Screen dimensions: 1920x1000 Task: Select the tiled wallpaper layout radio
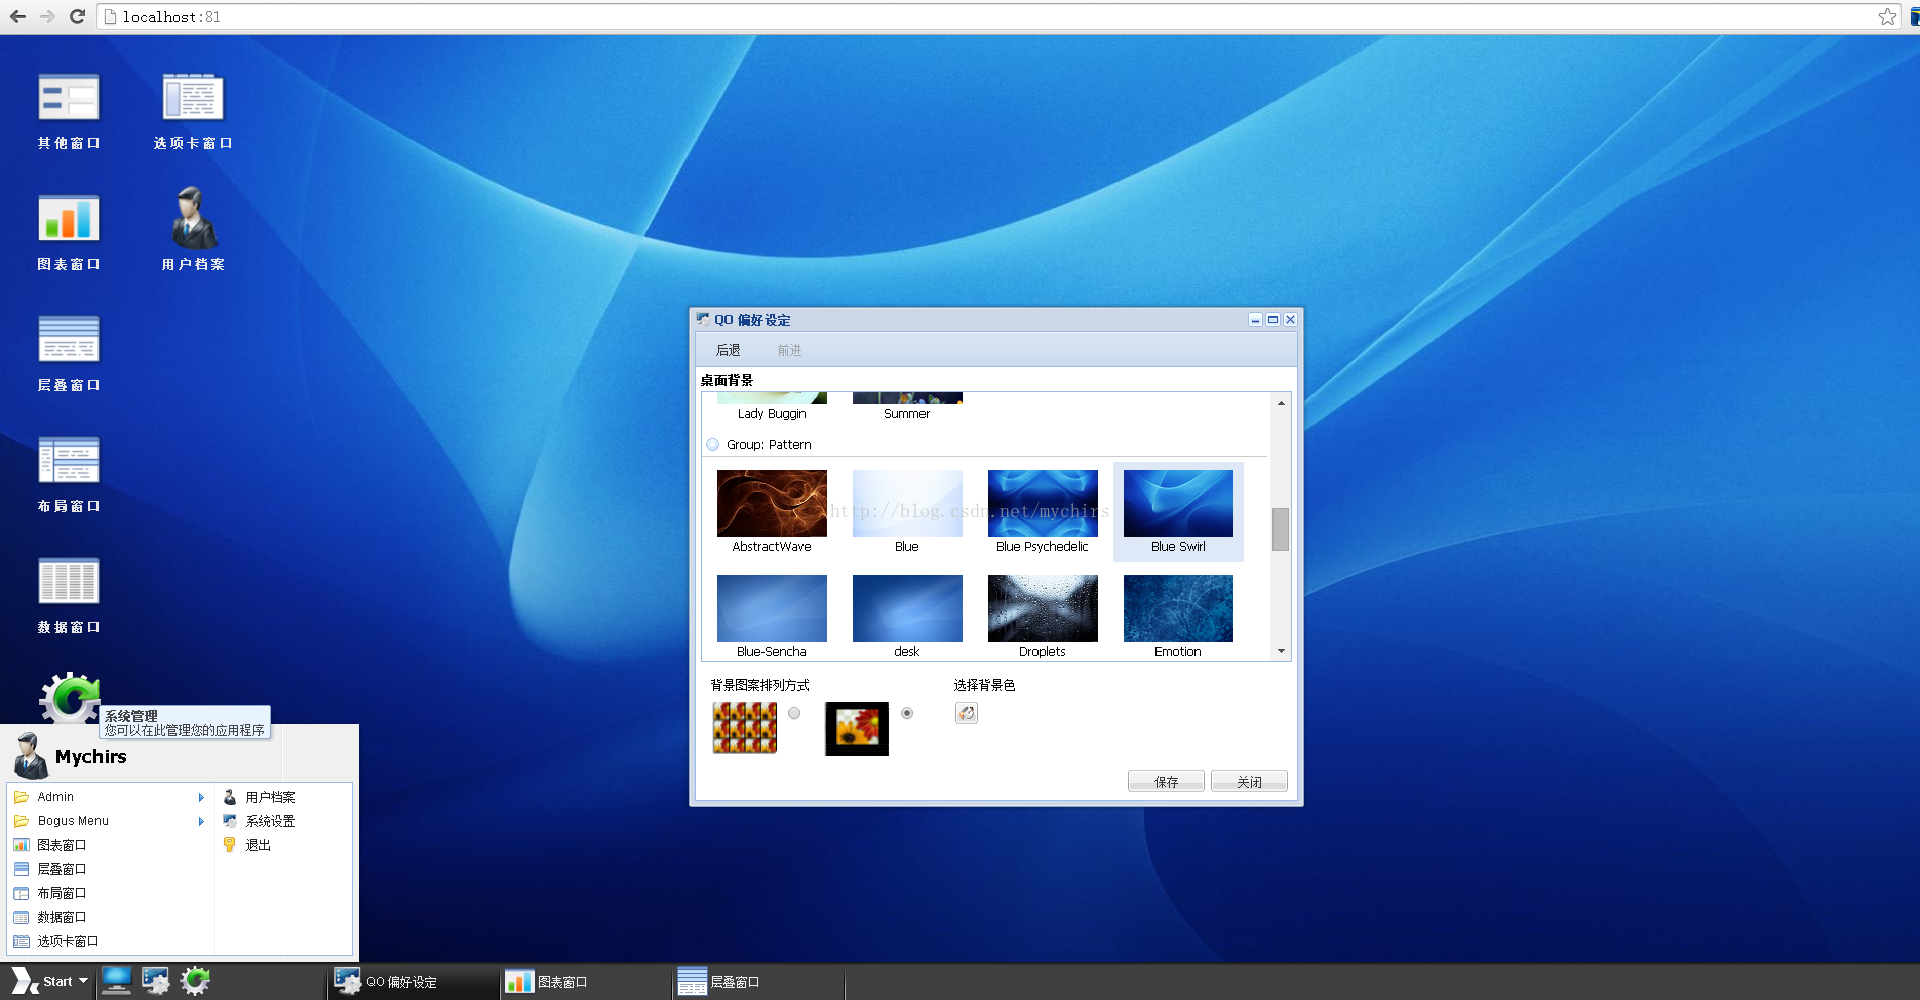click(794, 713)
